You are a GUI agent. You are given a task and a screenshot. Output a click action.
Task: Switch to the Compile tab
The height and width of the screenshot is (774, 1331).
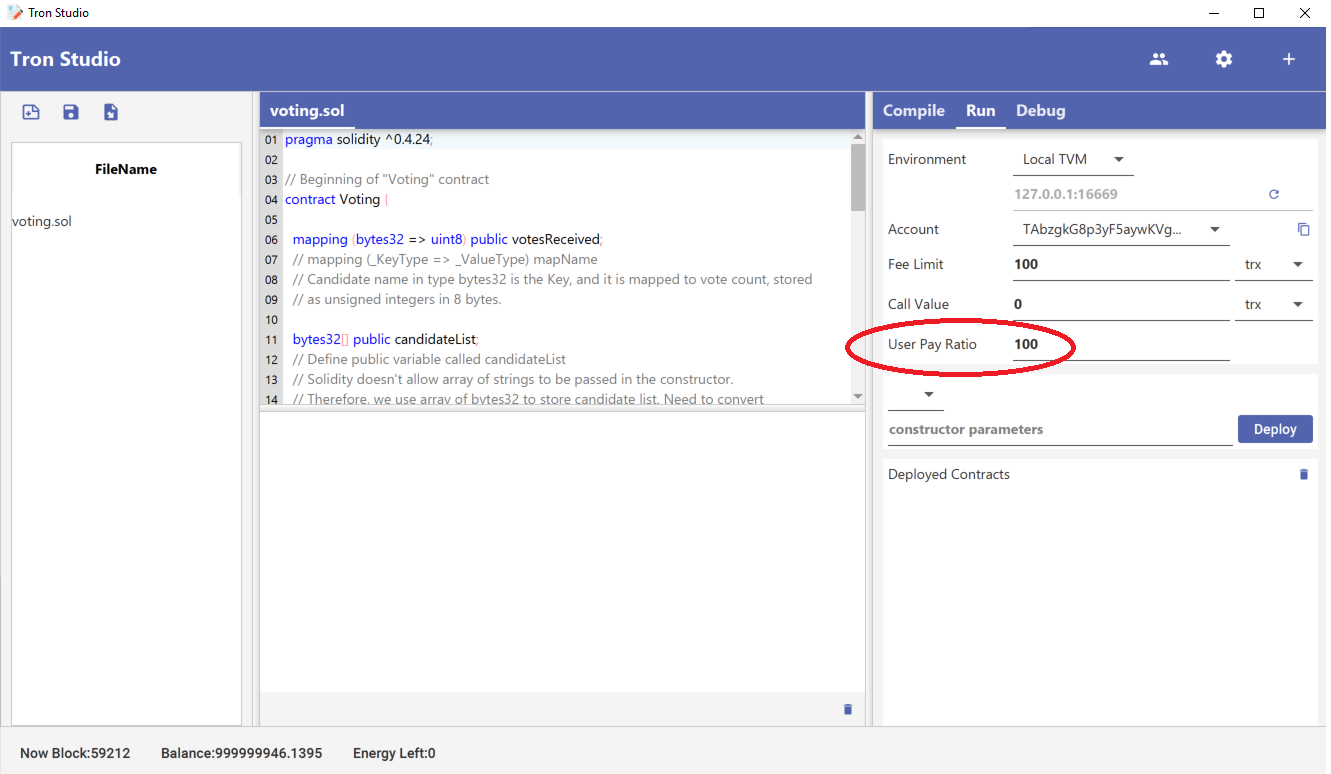[914, 111]
